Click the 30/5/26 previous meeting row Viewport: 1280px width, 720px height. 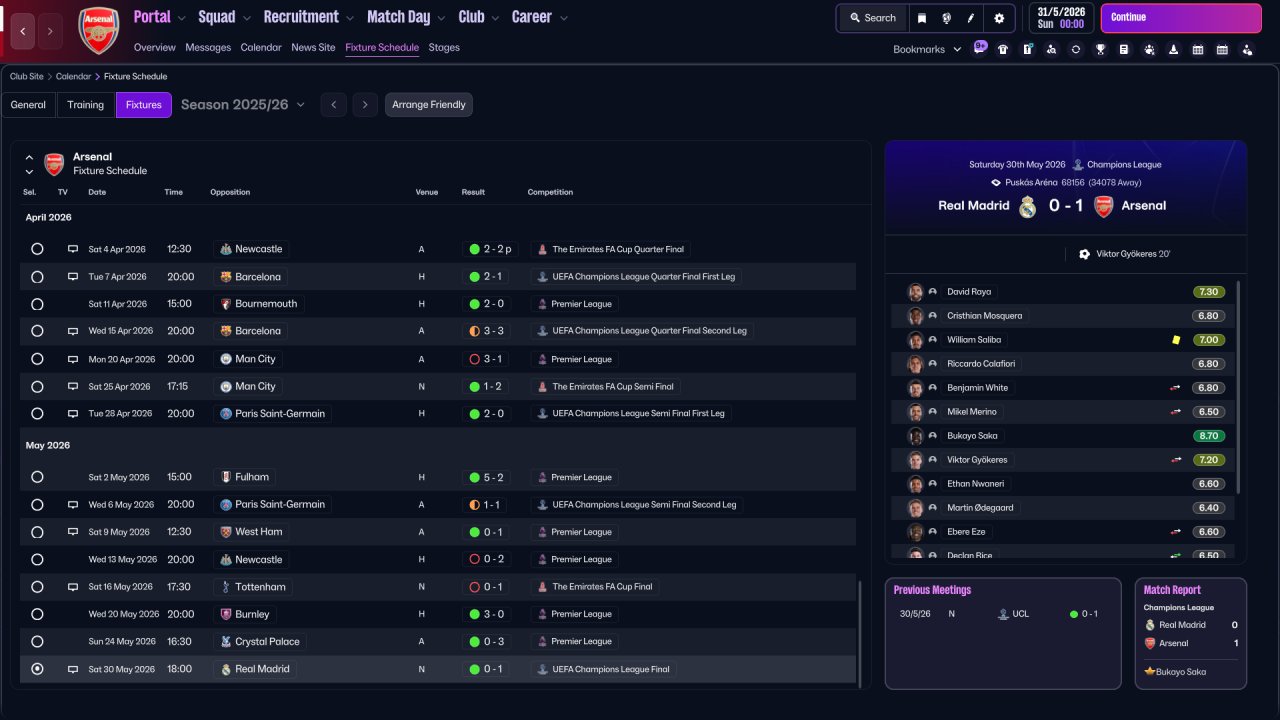(x=1003, y=614)
